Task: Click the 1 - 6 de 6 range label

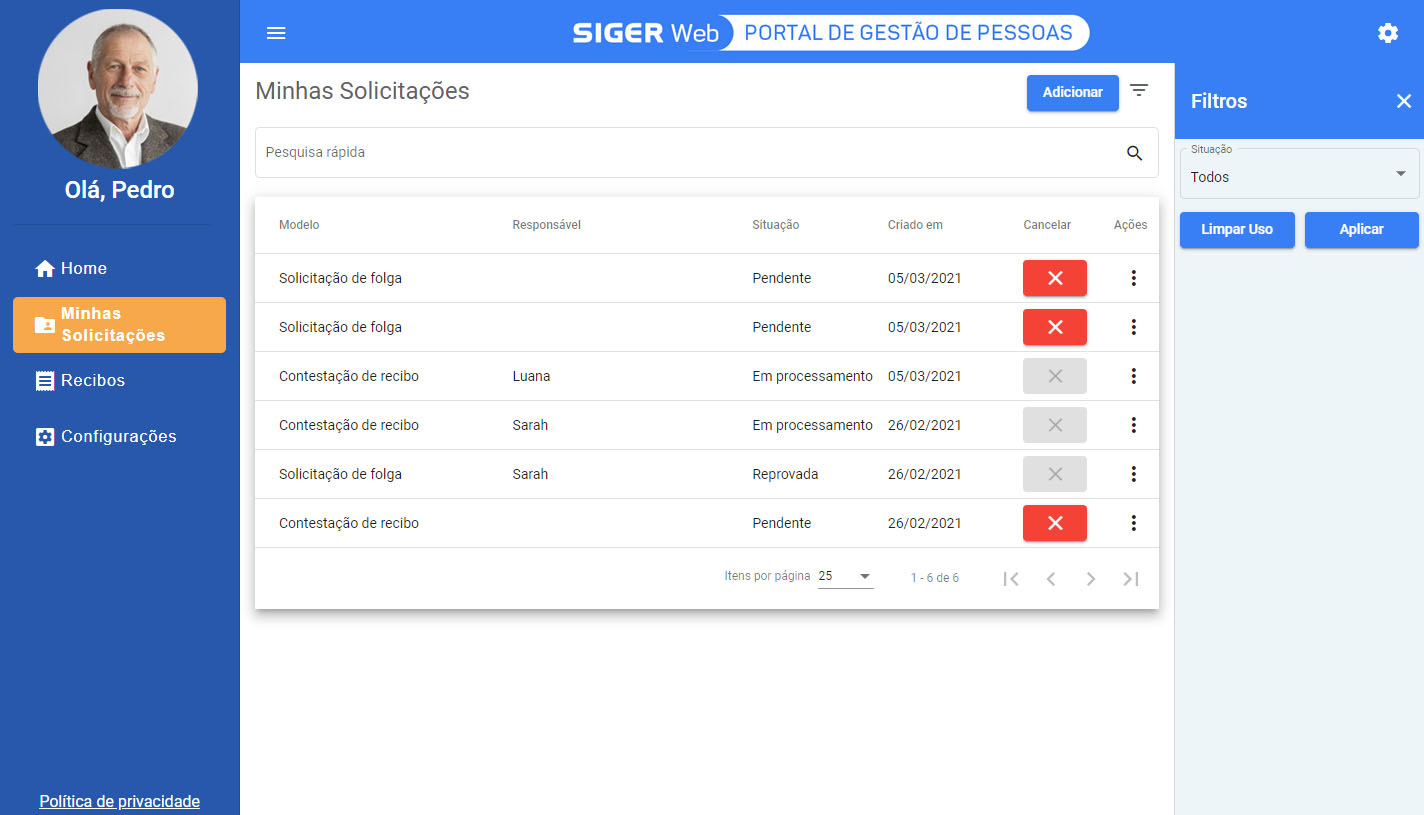Action: (935, 578)
